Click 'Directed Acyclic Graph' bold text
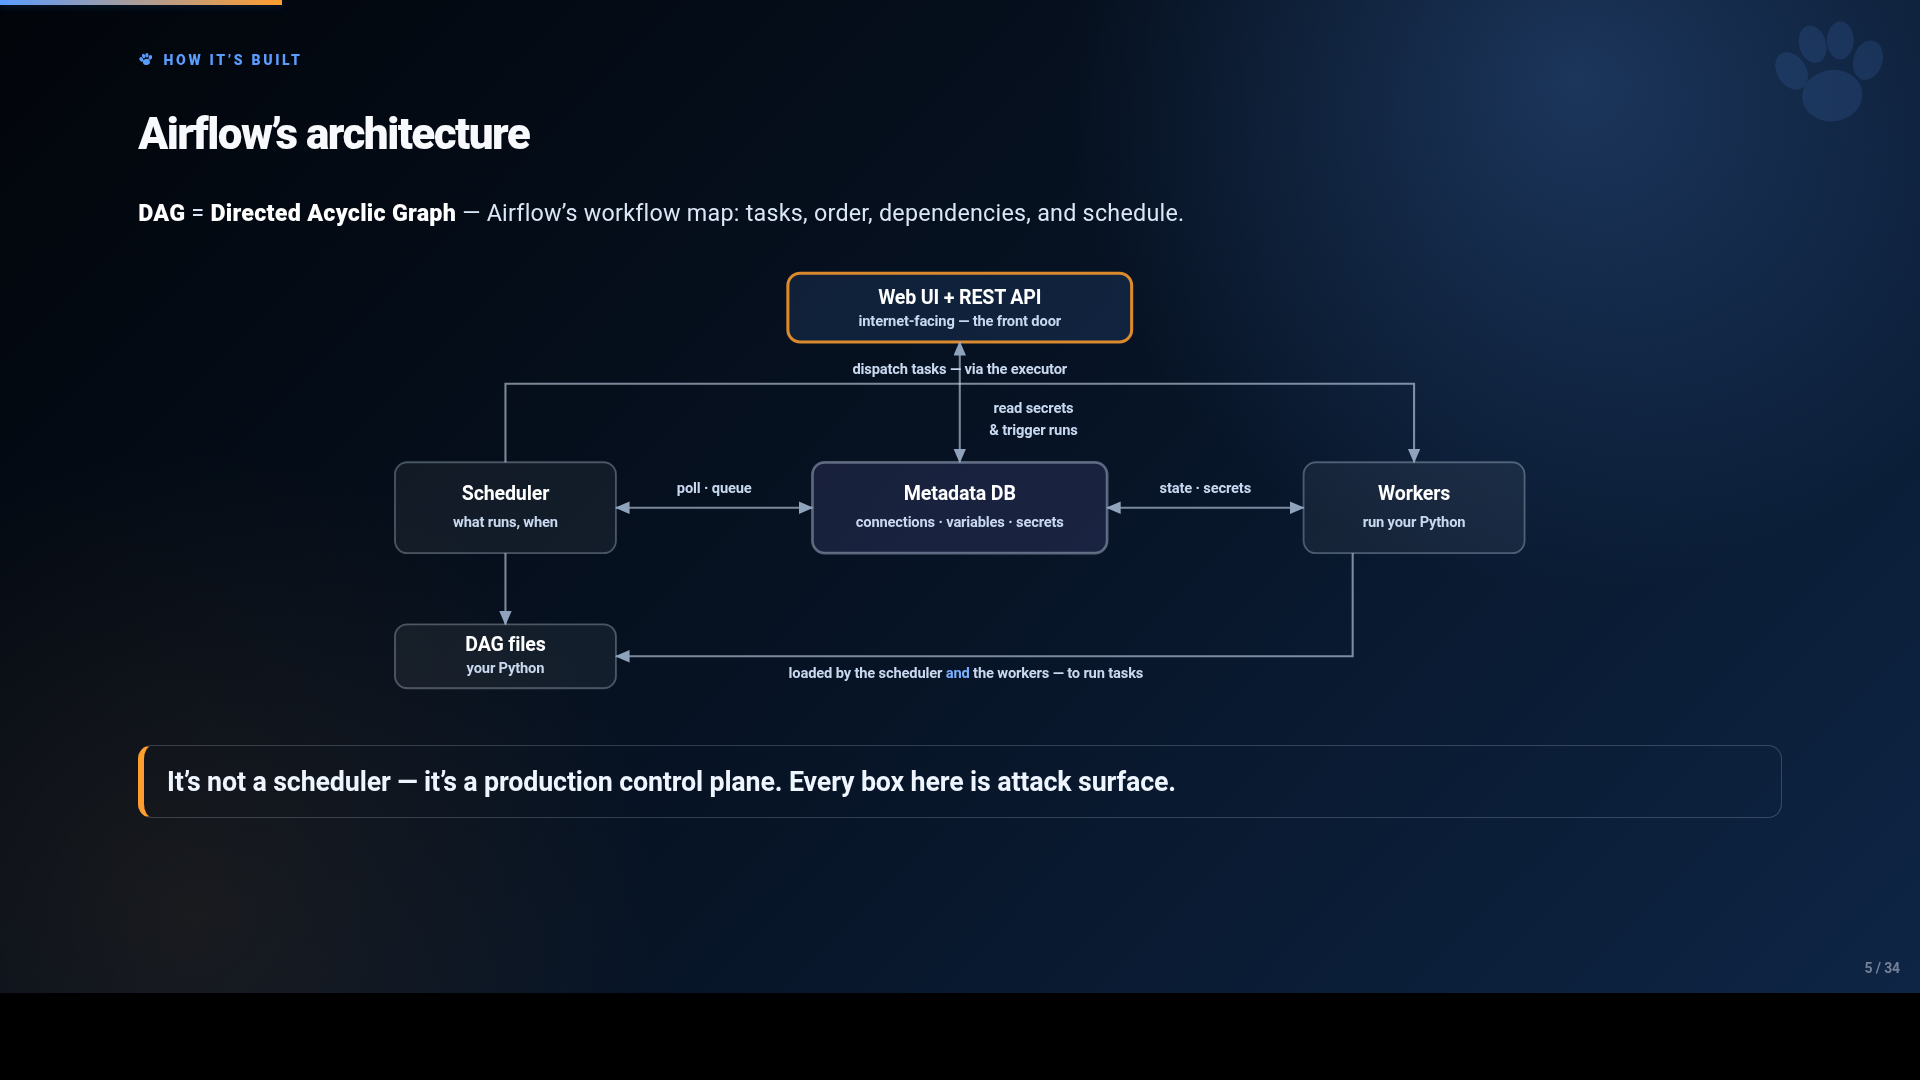Screen dimensions: 1920x1080 (x=333, y=213)
